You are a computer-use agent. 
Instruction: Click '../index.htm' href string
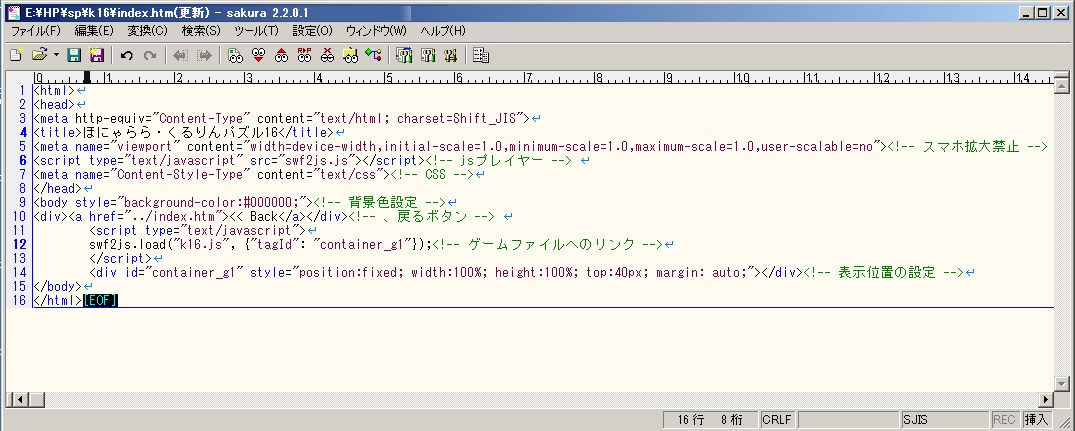tap(174, 217)
